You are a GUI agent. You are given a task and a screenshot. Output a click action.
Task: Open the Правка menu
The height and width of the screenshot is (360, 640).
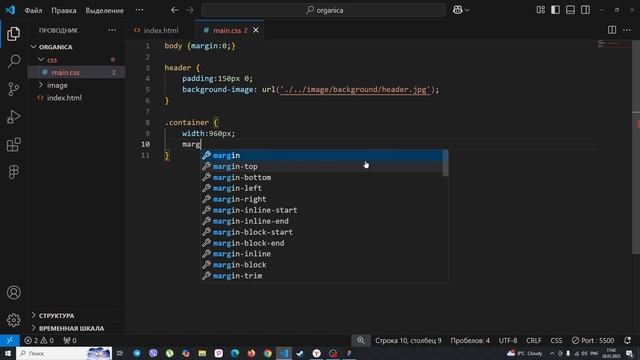[x=64, y=10]
